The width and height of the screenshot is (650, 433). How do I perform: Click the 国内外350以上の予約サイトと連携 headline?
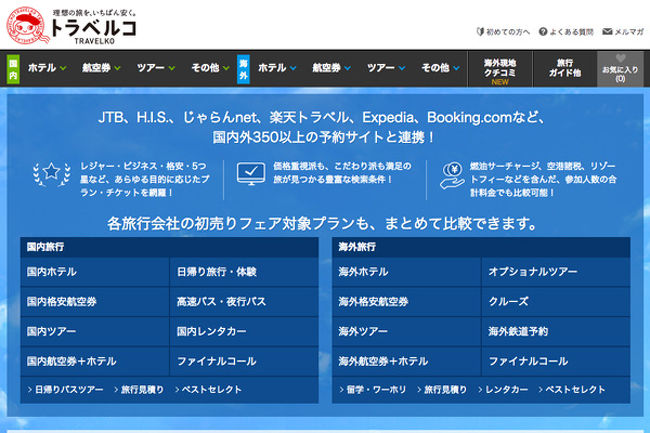pos(323,137)
